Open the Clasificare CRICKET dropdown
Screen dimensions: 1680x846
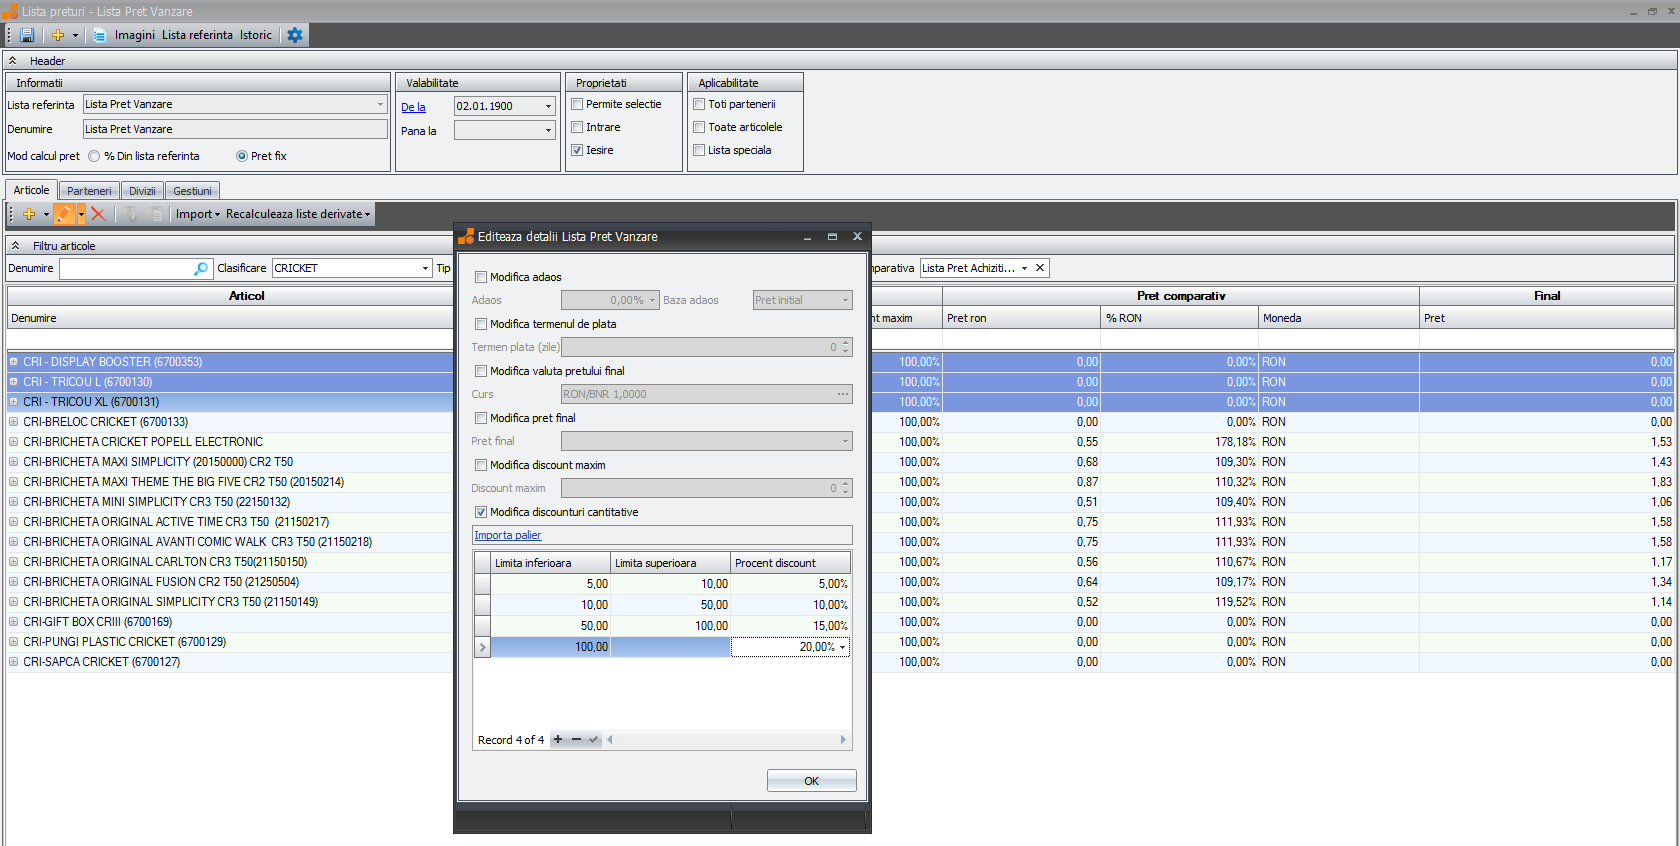pyautogui.click(x=425, y=268)
